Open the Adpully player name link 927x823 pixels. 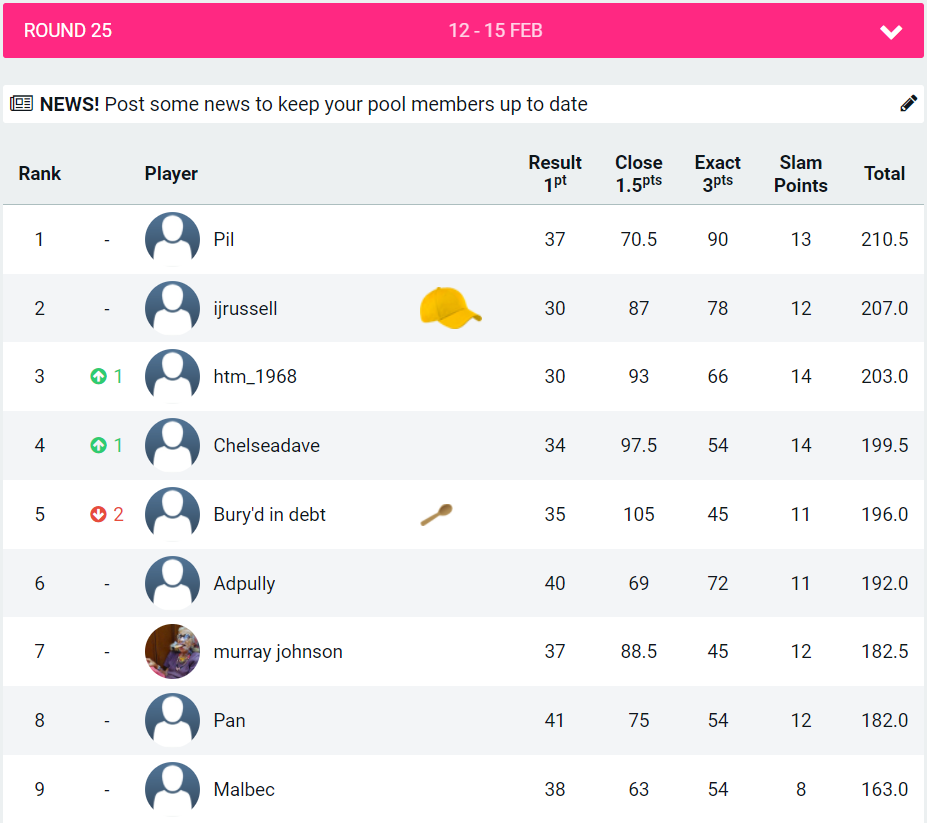244,584
